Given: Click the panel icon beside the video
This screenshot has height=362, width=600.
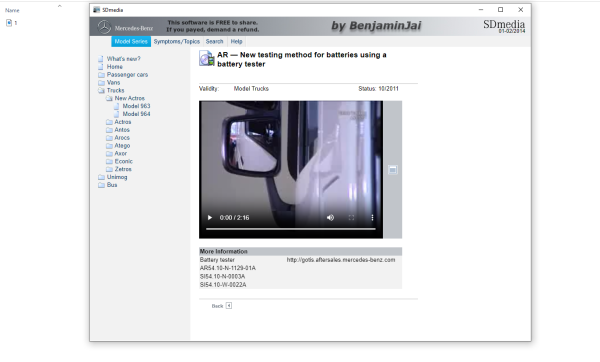Looking at the screenshot, I should 393,170.
